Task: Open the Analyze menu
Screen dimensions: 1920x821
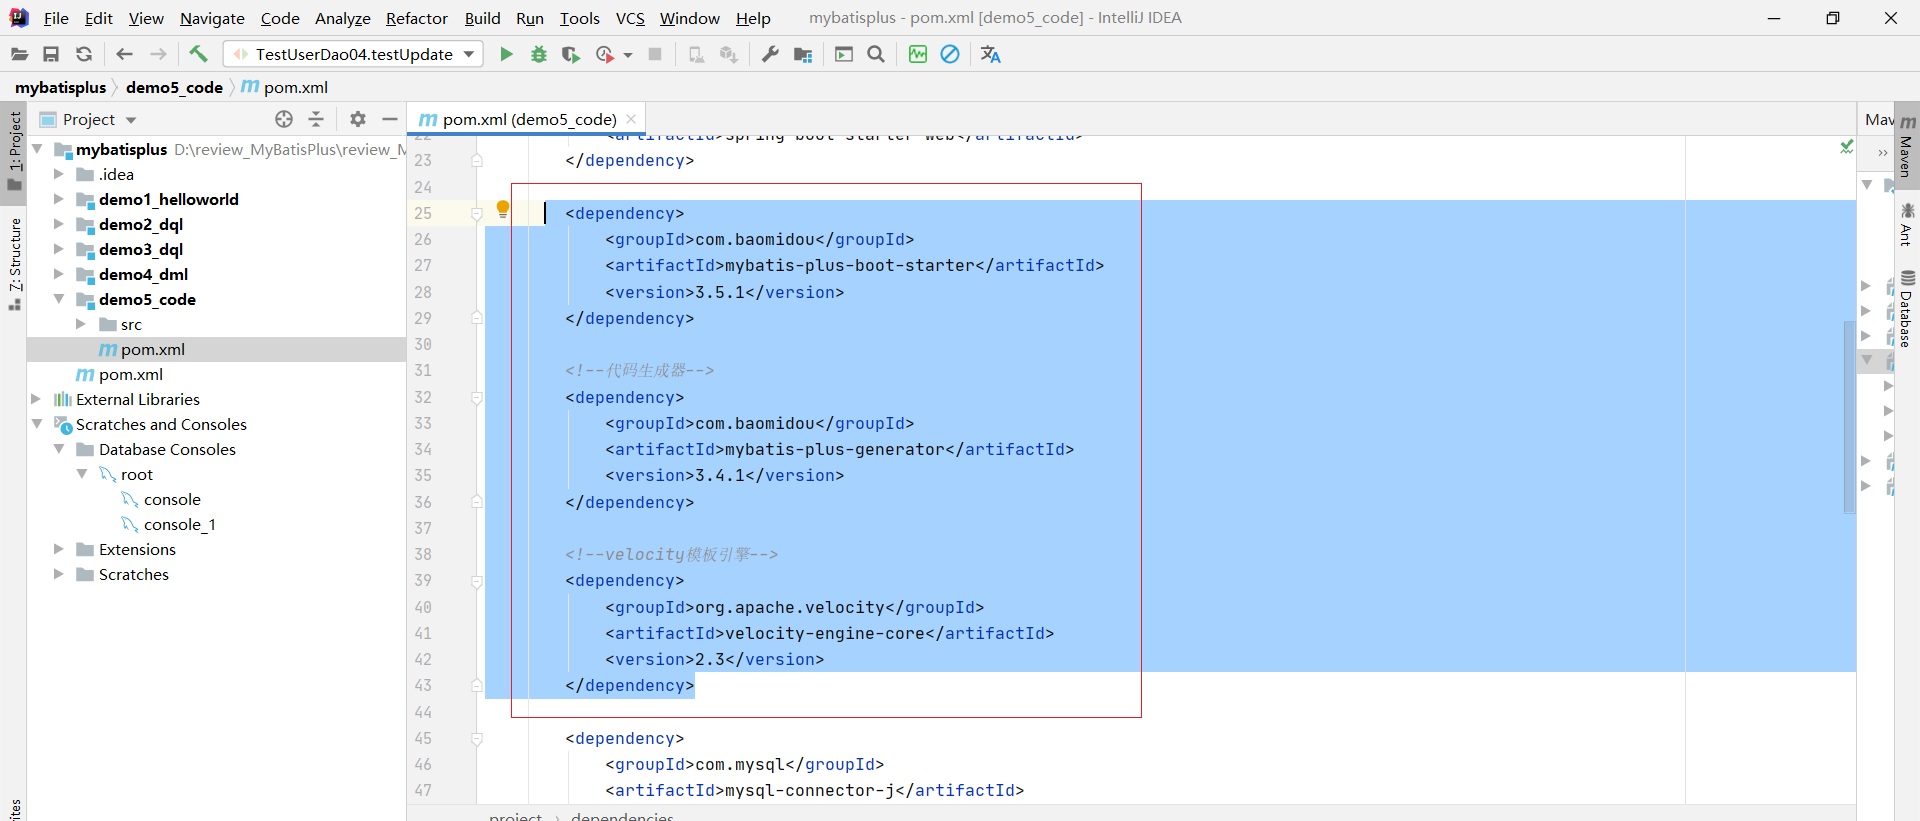Action: 342,18
